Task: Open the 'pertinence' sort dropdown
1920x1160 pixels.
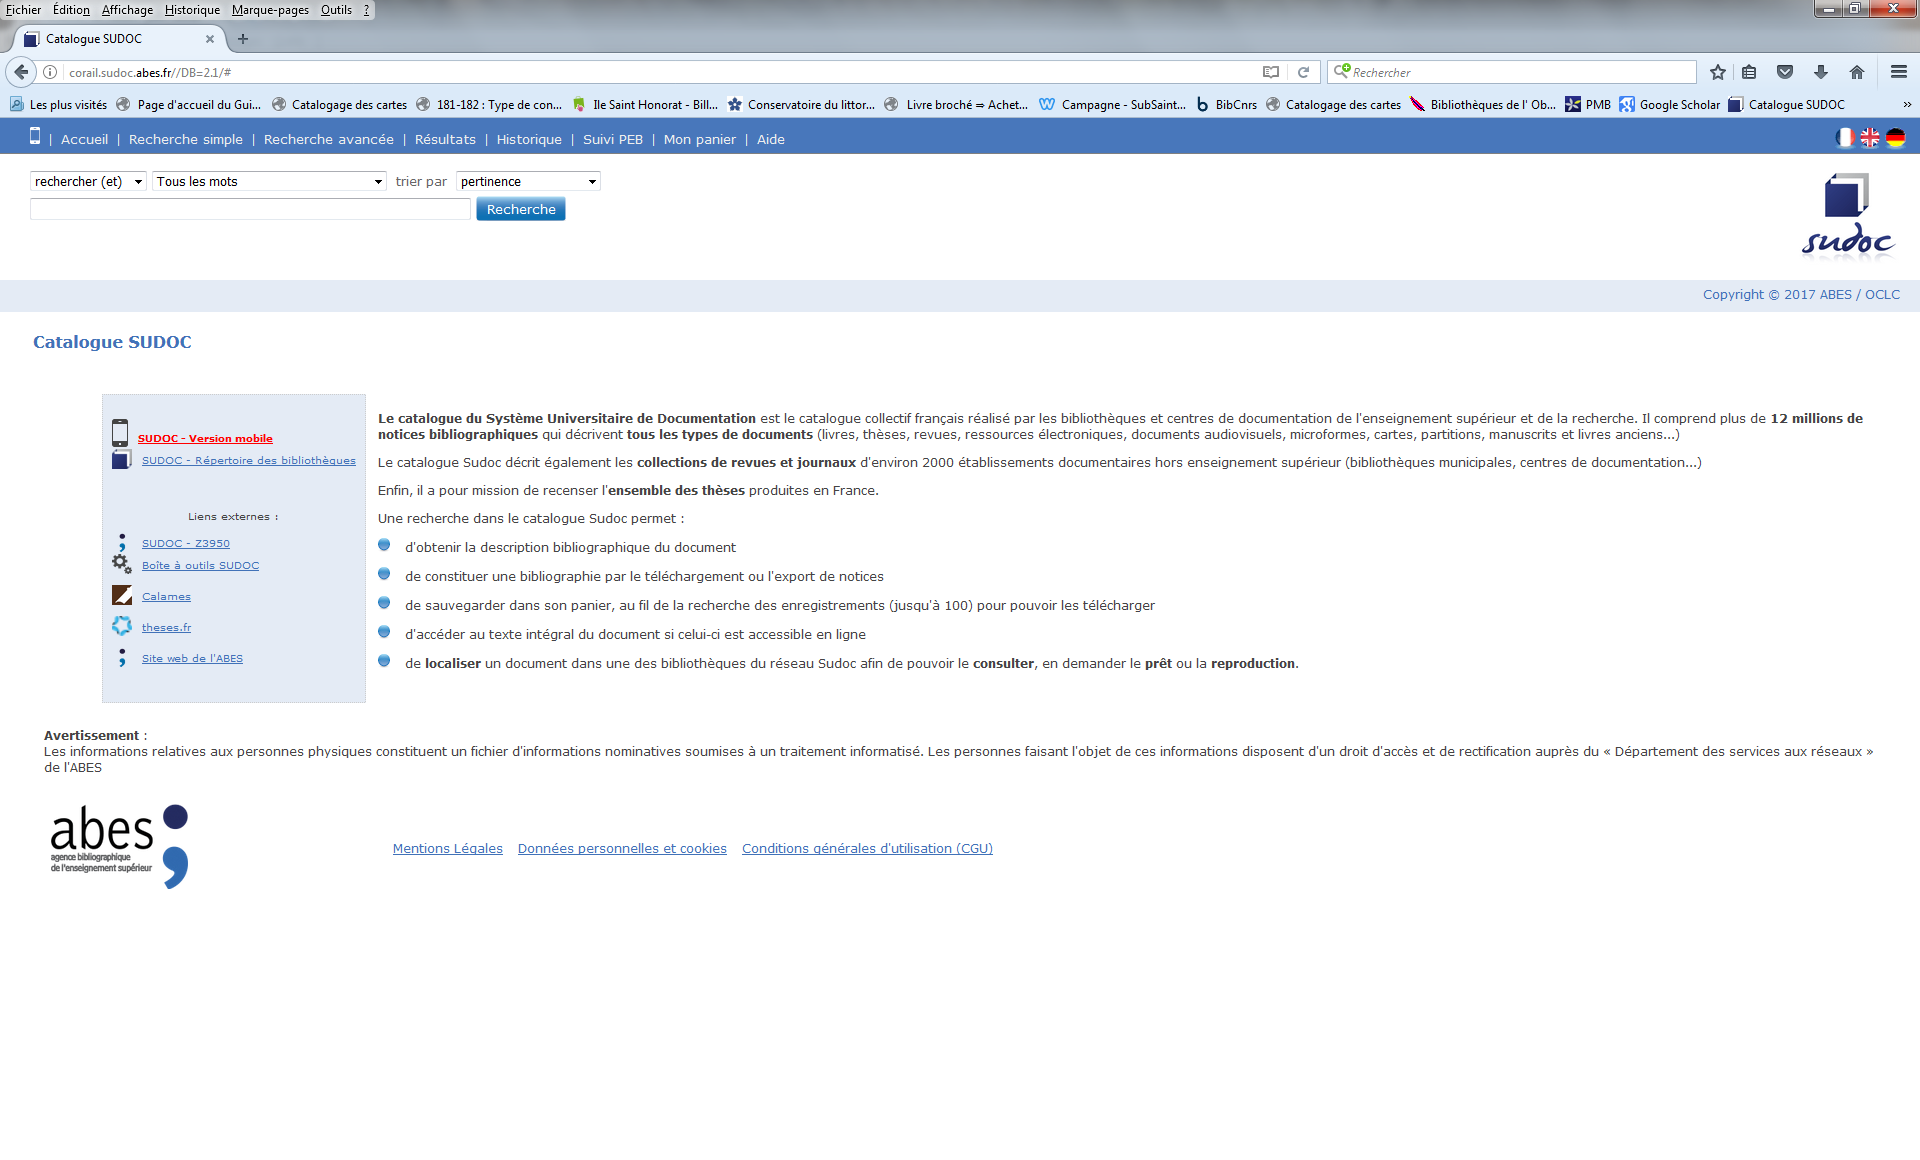Action: click(528, 181)
